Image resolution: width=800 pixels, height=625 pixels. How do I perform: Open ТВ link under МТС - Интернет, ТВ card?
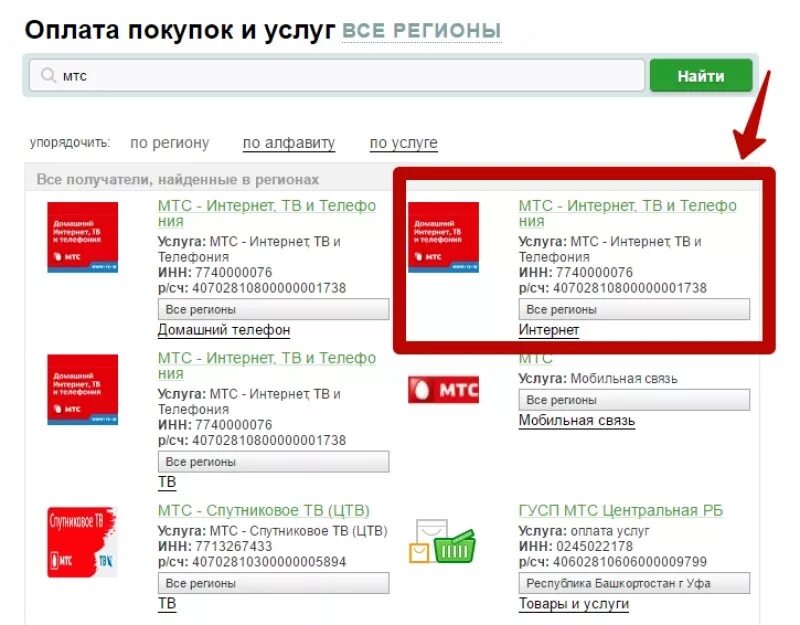tap(167, 482)
